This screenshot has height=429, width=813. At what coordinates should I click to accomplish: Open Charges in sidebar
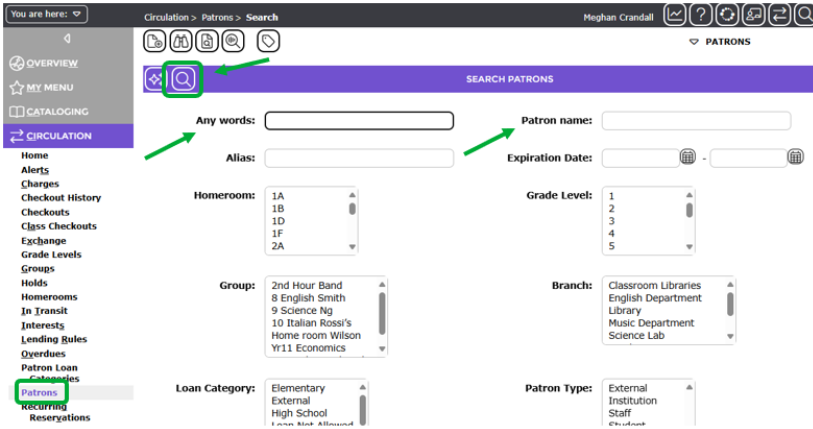click(40, 184)
